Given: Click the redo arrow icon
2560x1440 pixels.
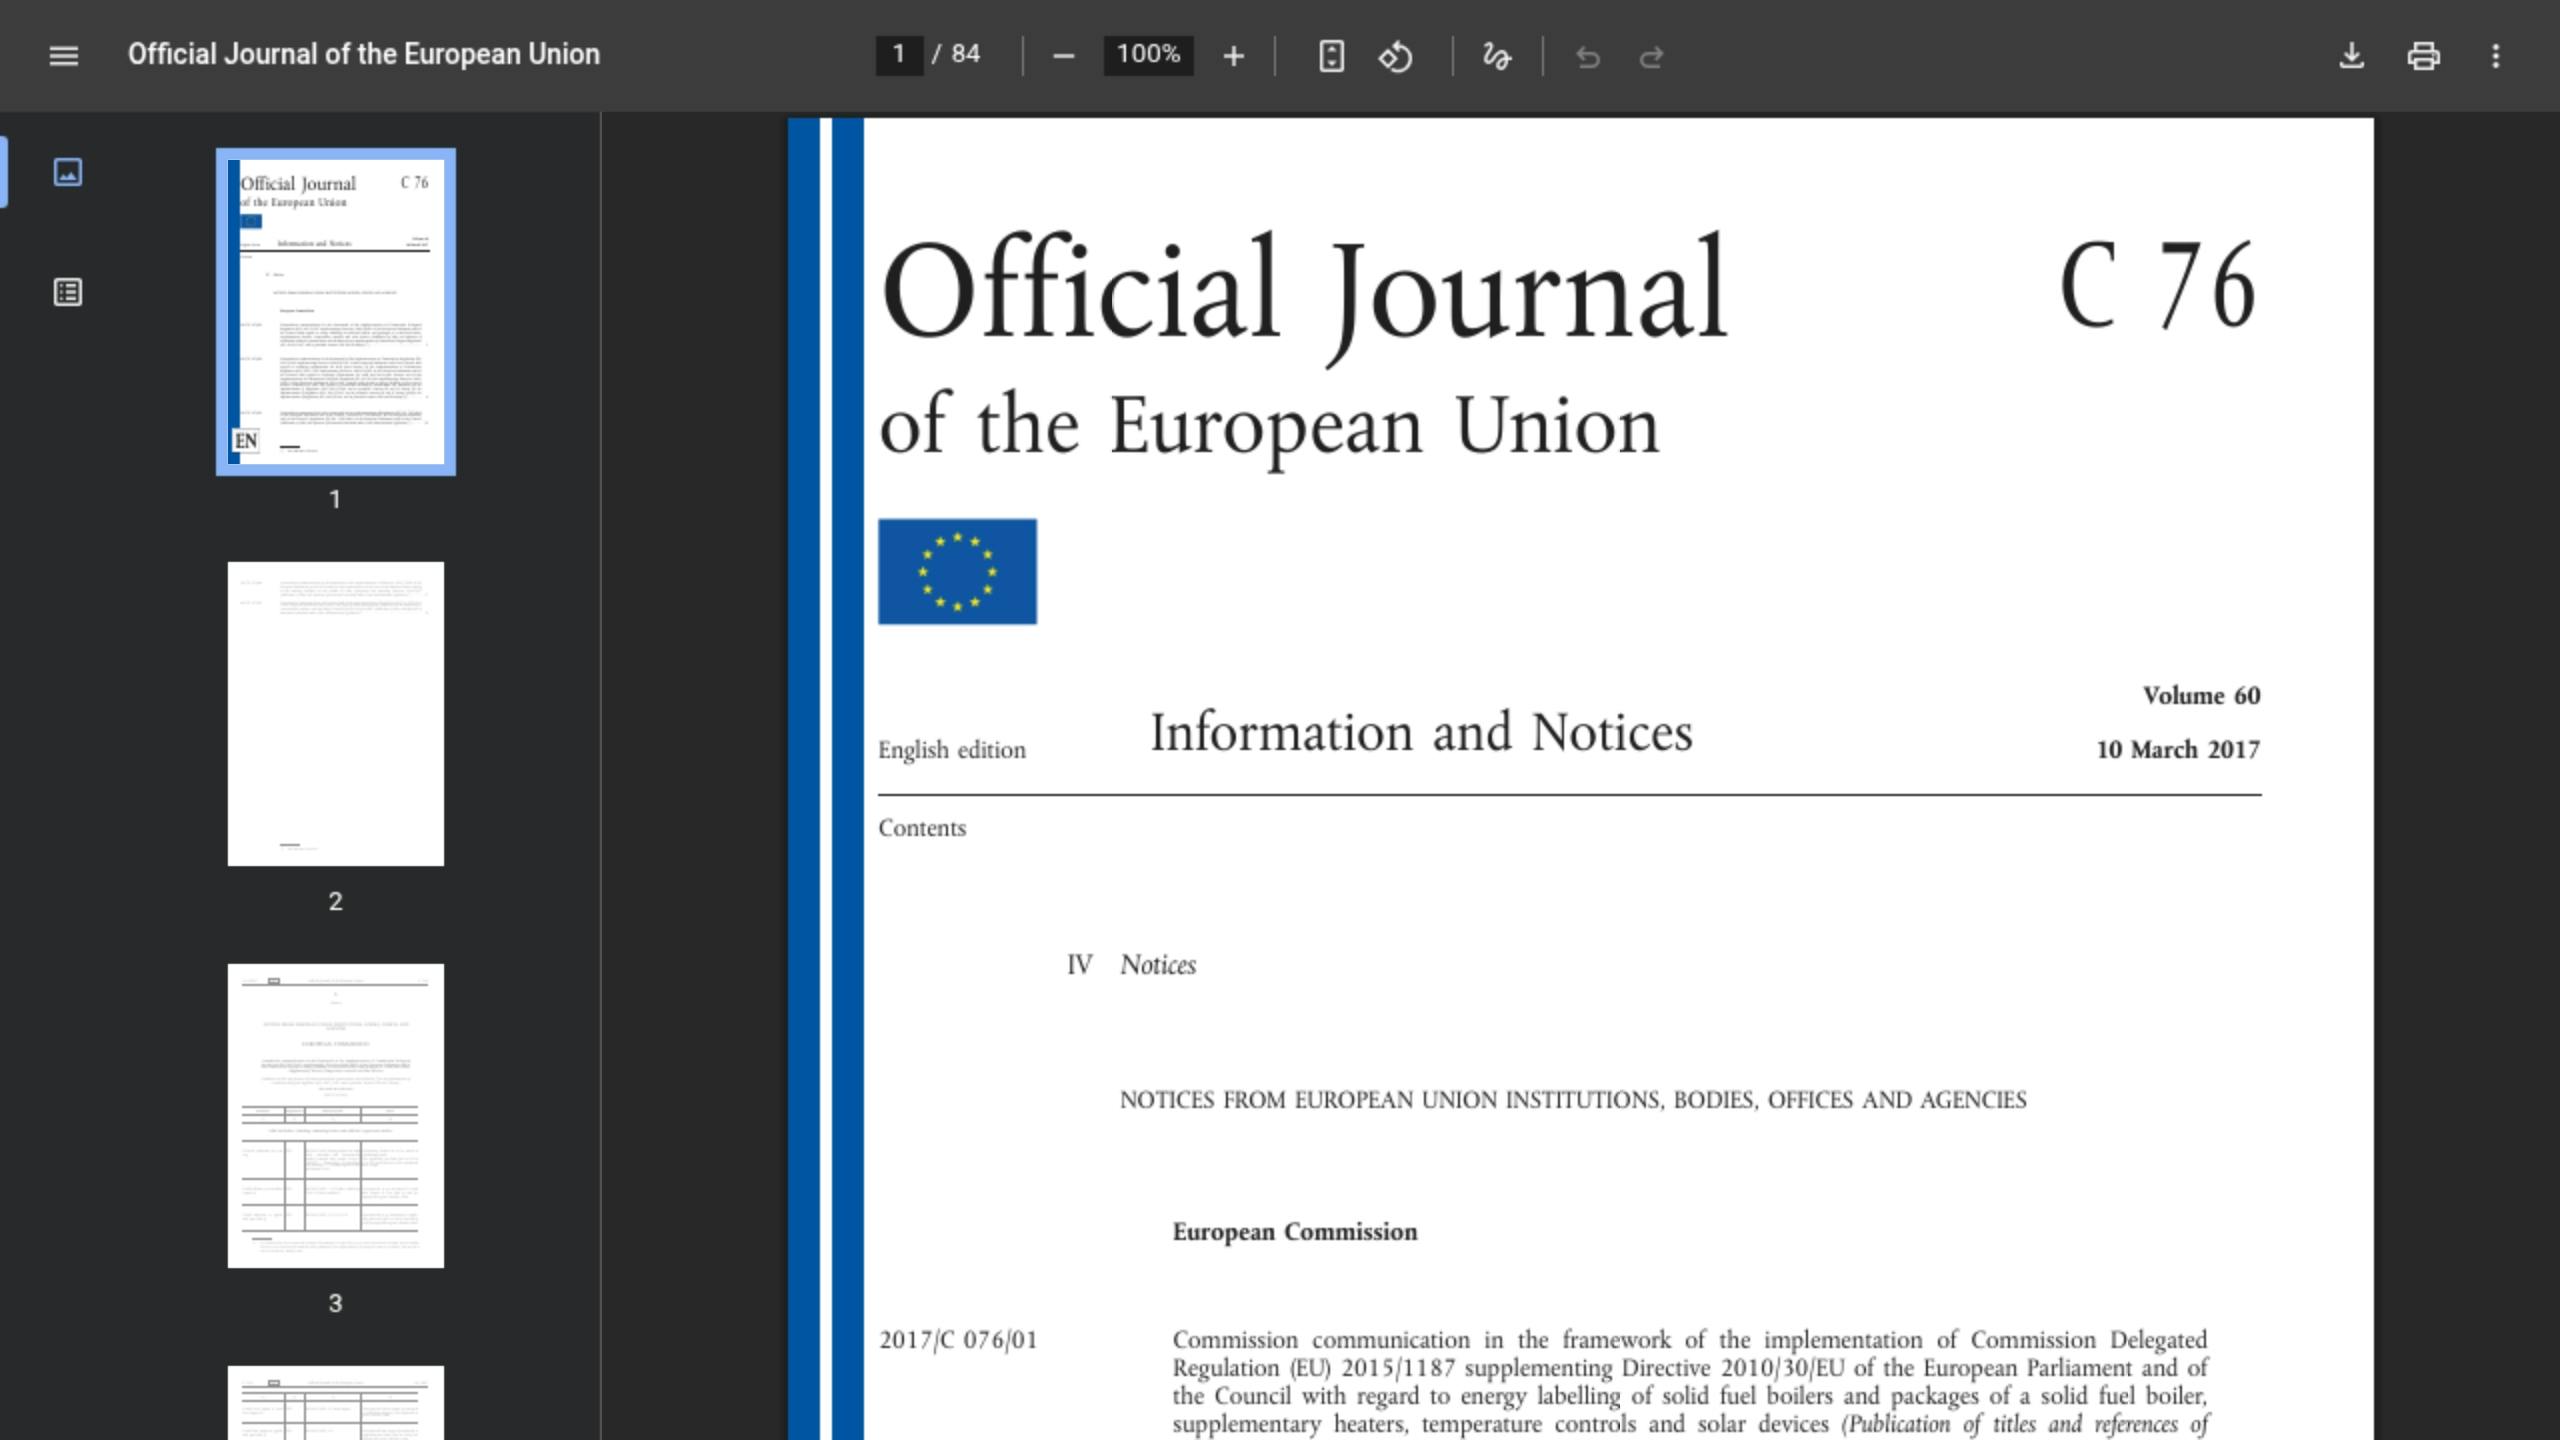Looking at the screenshot, I should pyautogui.click(x=1652, y=58).
